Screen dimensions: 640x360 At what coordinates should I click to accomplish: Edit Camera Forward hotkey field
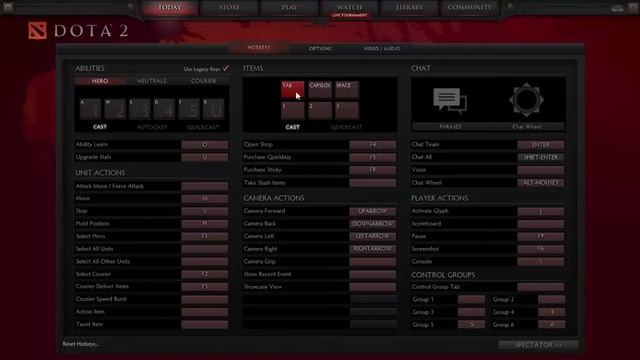[373, 211]
